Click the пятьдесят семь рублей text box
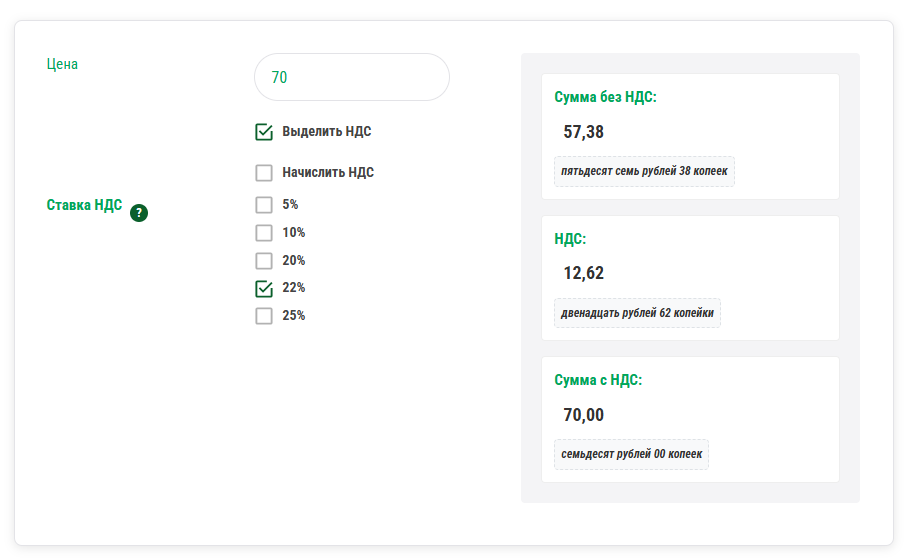This screenshot has height=559, width=912. click(x=645, y=171)
